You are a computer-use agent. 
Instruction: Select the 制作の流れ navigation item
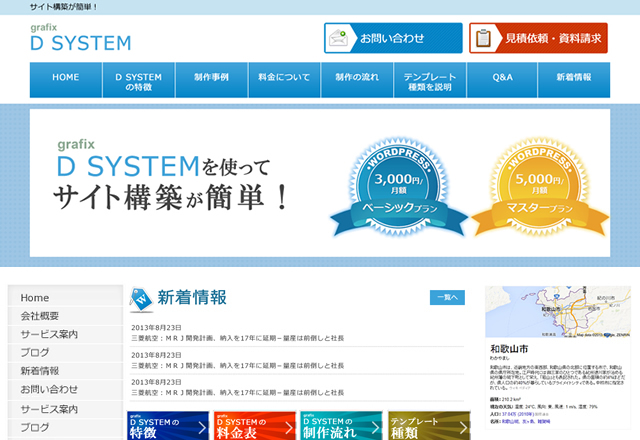click(x=357, y=80)
